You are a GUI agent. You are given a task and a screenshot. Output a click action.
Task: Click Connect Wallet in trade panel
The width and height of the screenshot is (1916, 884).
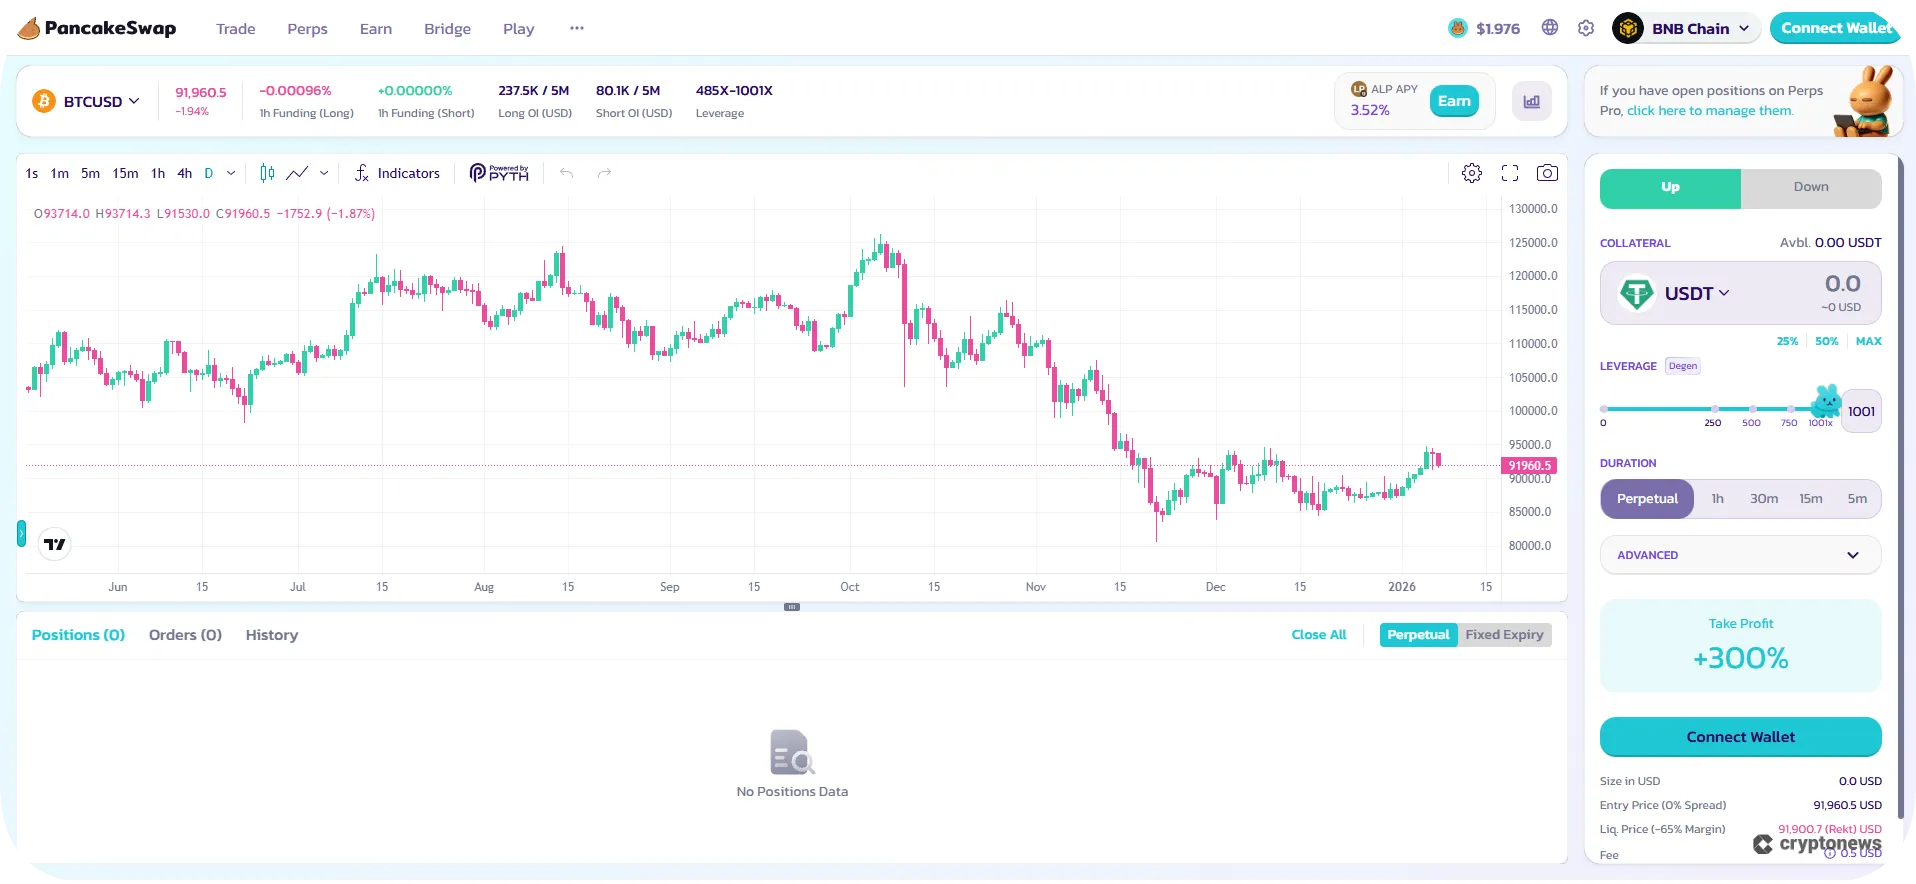(1741, 737)
